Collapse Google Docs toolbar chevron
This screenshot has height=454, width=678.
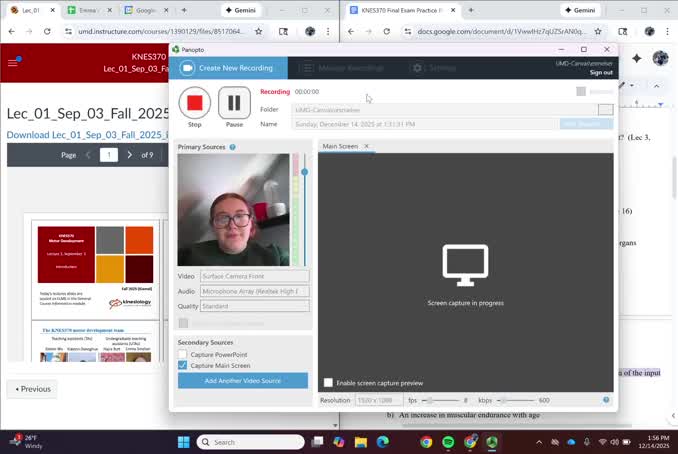(x=656, y=86)
